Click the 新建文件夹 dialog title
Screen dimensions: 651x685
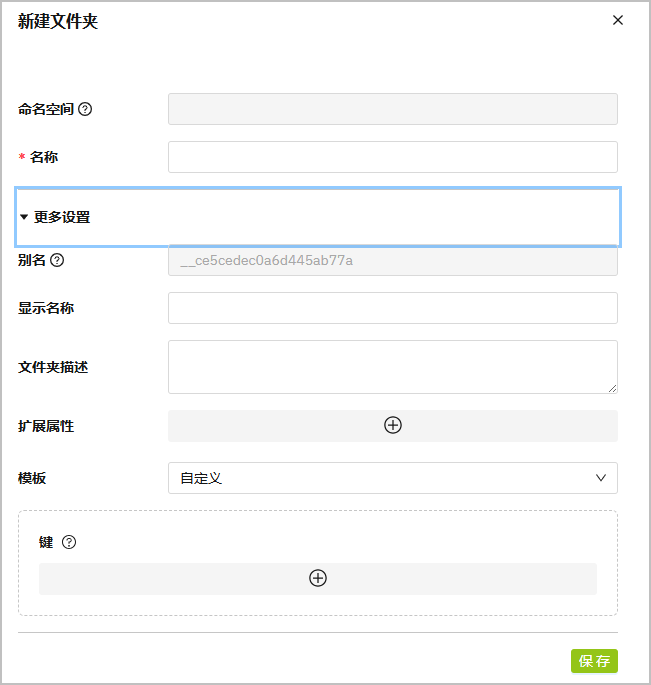(58, 22)
